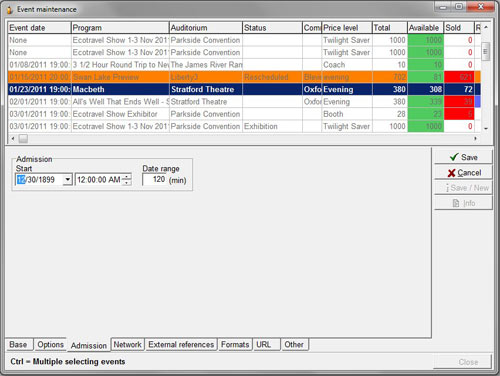Click the Available column header

[425, 28]
